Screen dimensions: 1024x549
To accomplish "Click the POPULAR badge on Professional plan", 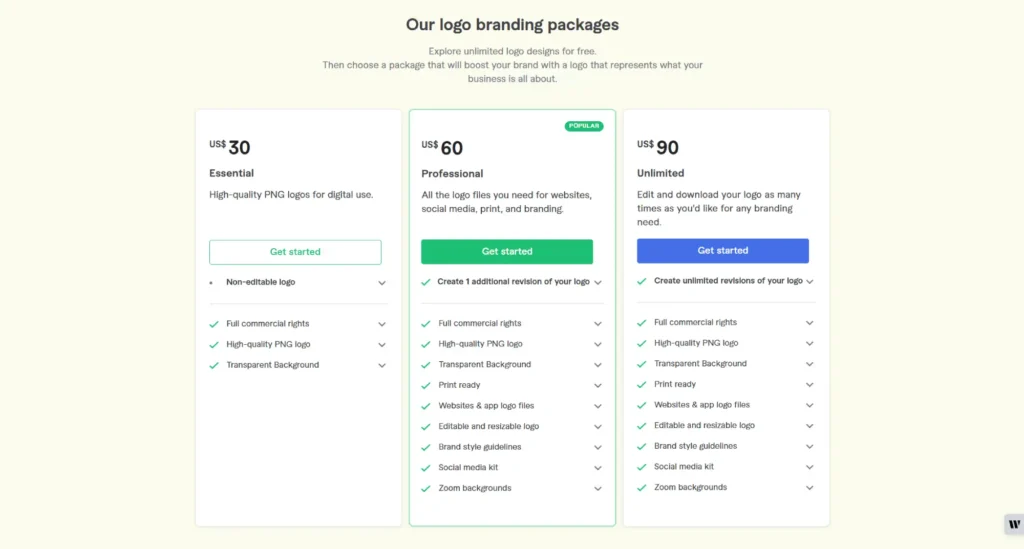I will [x=584, y=126].
